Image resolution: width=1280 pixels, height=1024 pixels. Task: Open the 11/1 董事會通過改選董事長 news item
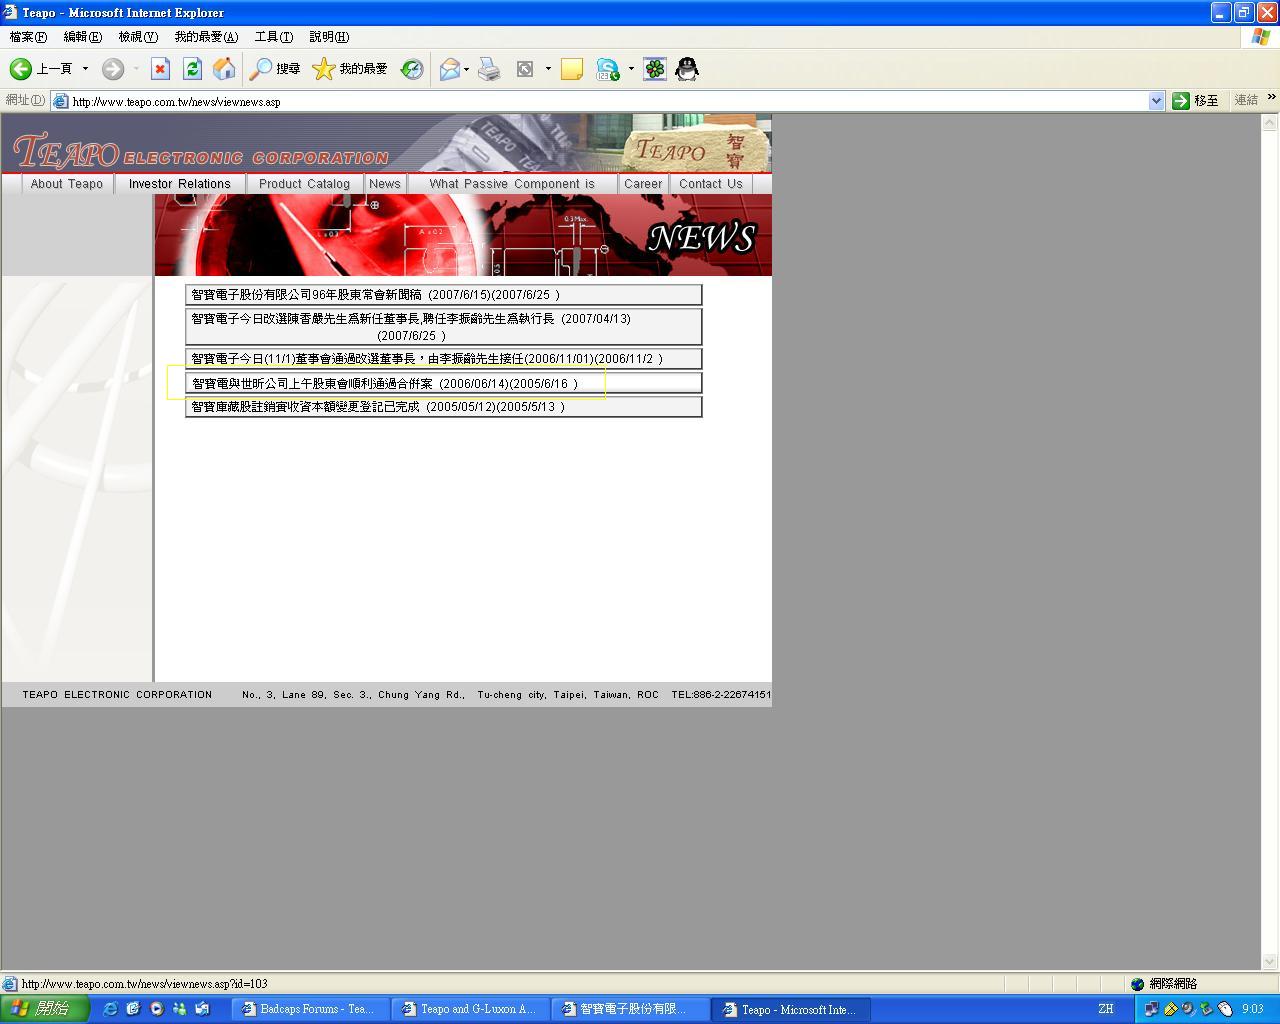coord(444,359)
